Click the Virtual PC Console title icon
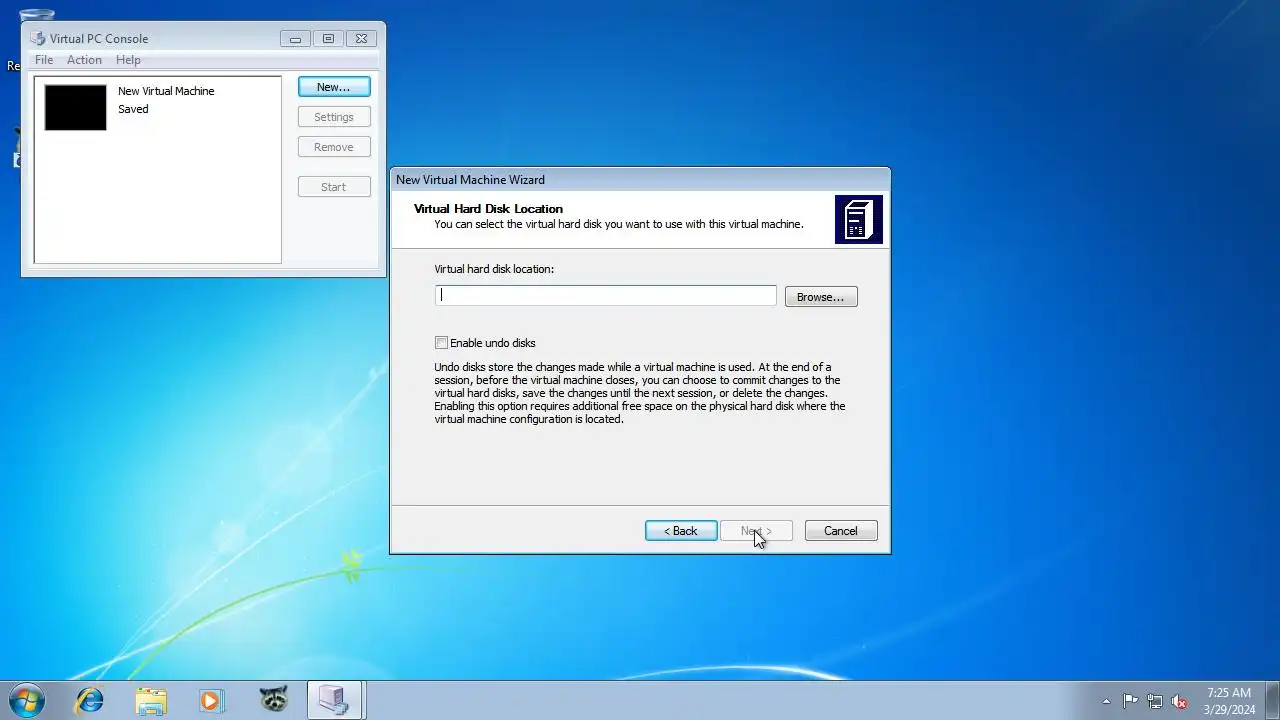The height and width of the screenshot is (720, 1280). pyautogui.click(x=38, y=38)
